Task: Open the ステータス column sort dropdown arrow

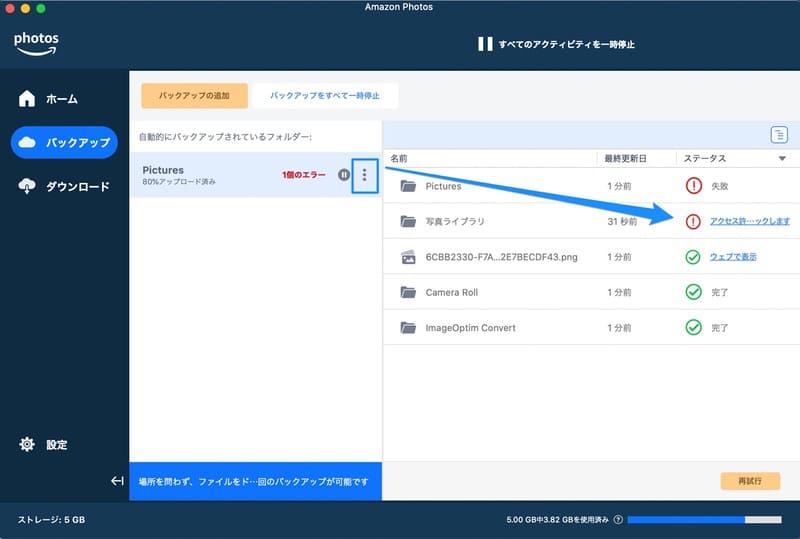Action: point(781,159)
